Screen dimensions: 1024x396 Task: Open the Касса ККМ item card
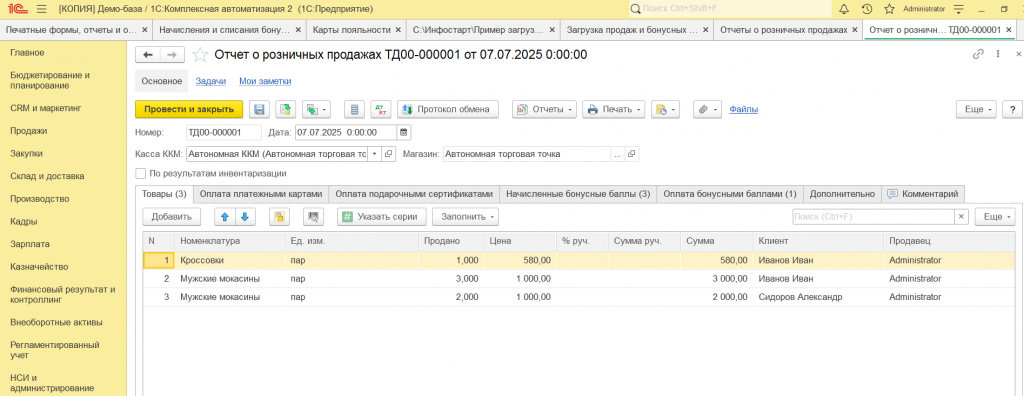388,154
